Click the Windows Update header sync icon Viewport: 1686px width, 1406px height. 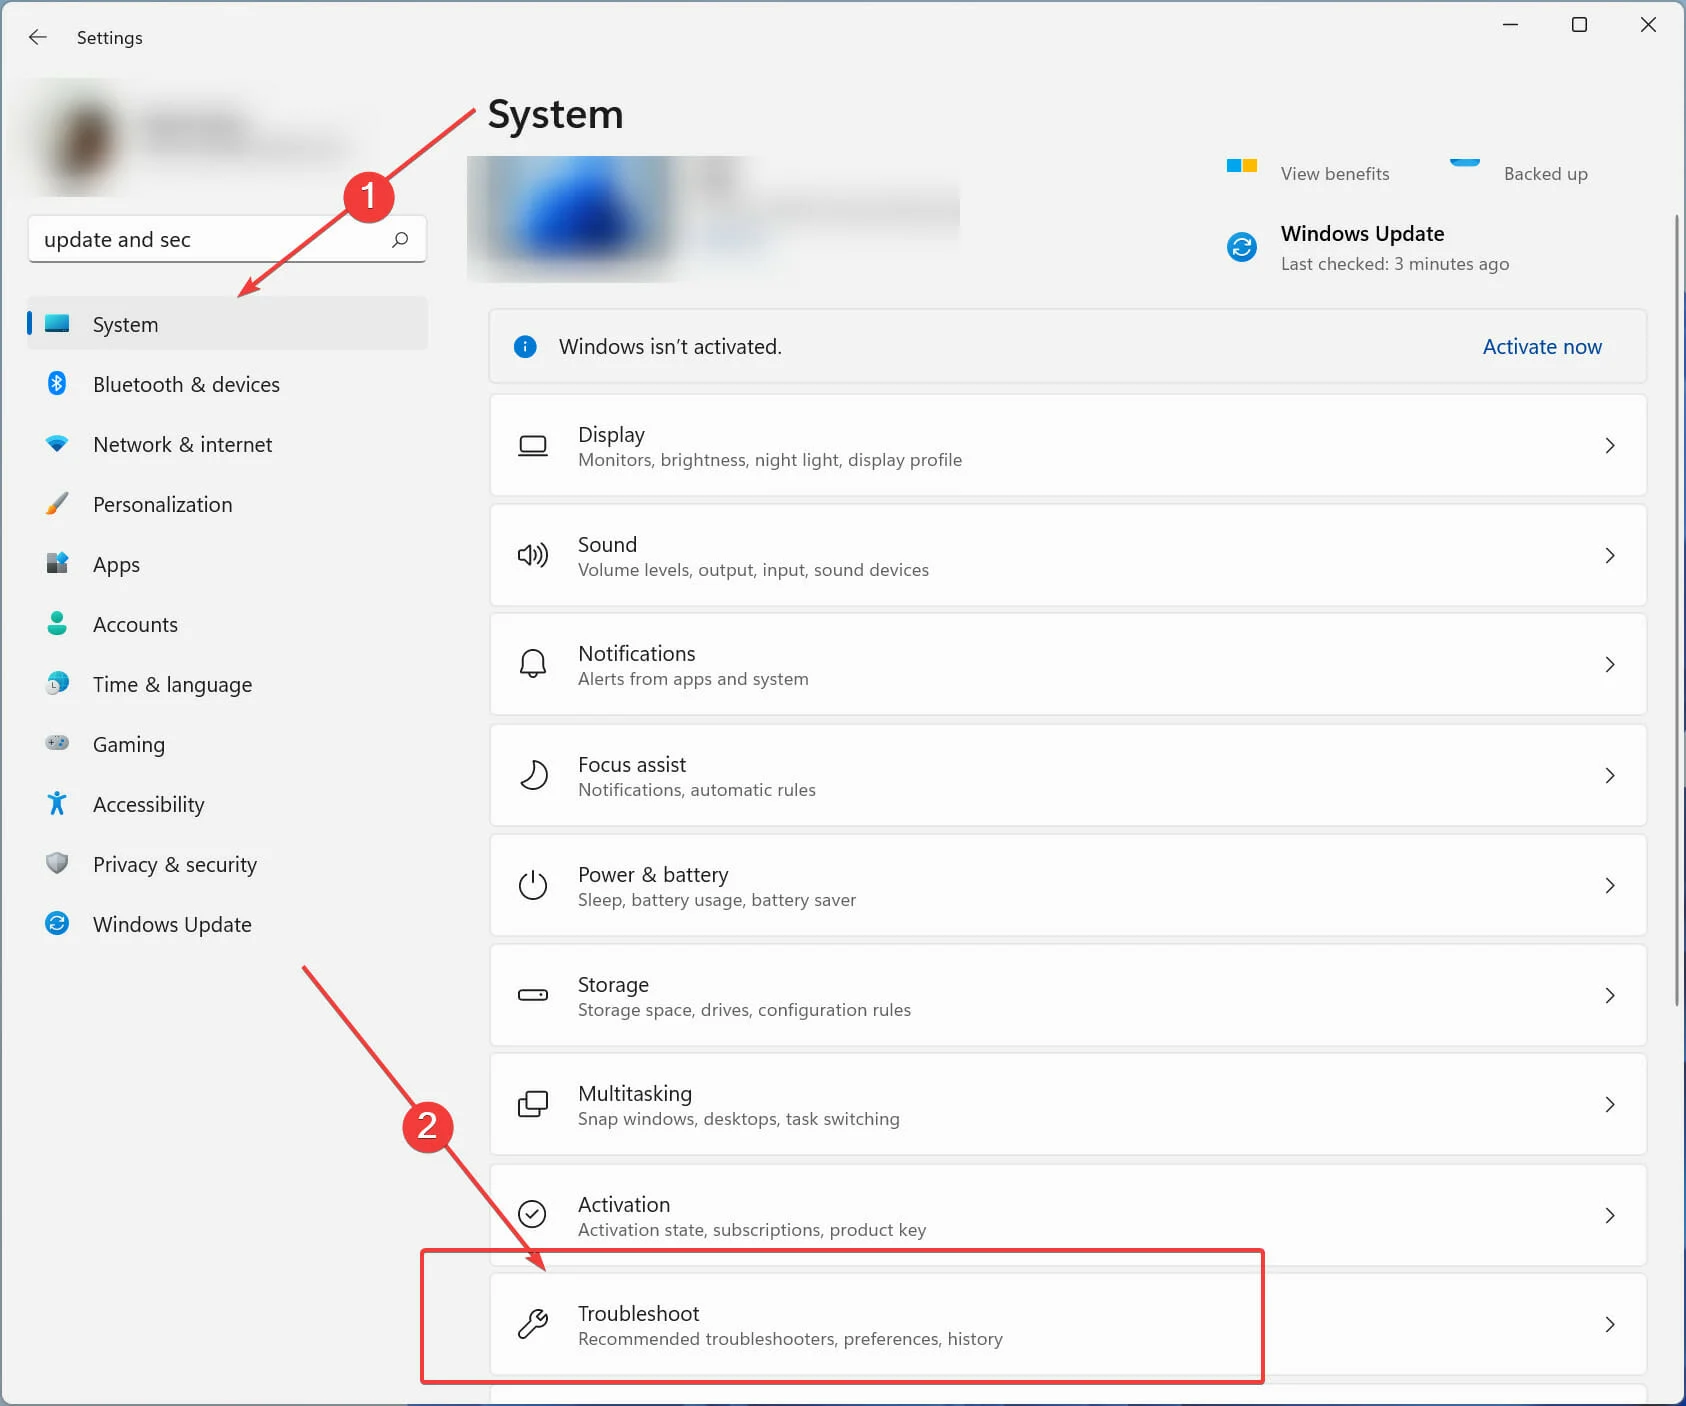pyautogui.click(x=1242, y=247)
